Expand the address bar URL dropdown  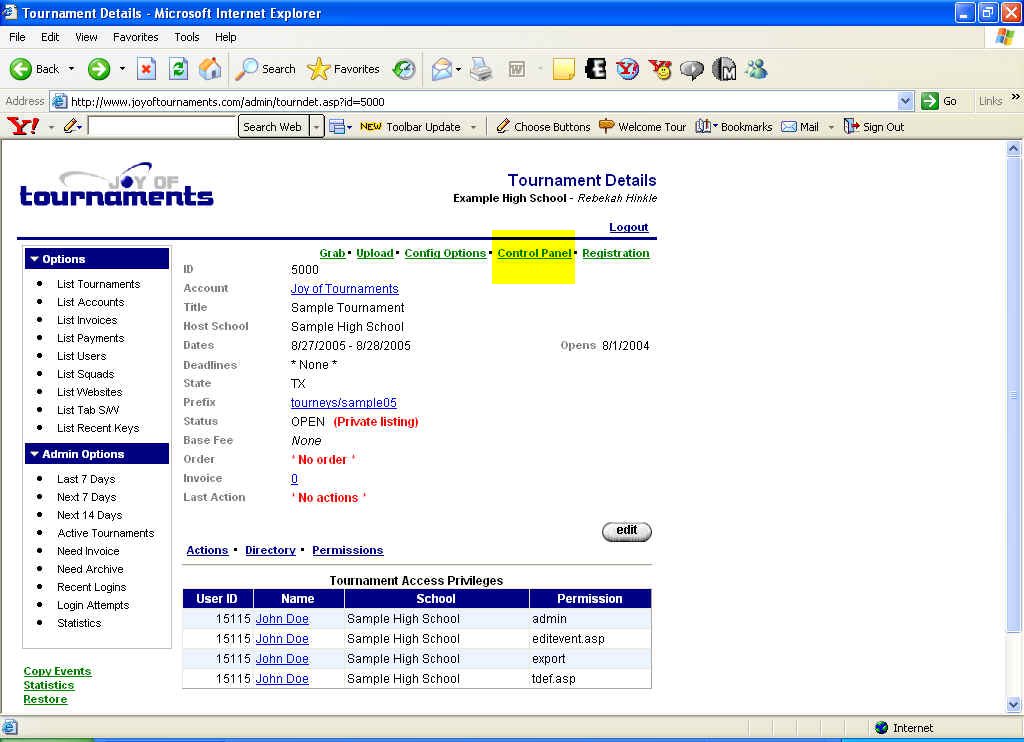(x=905, y=101)
